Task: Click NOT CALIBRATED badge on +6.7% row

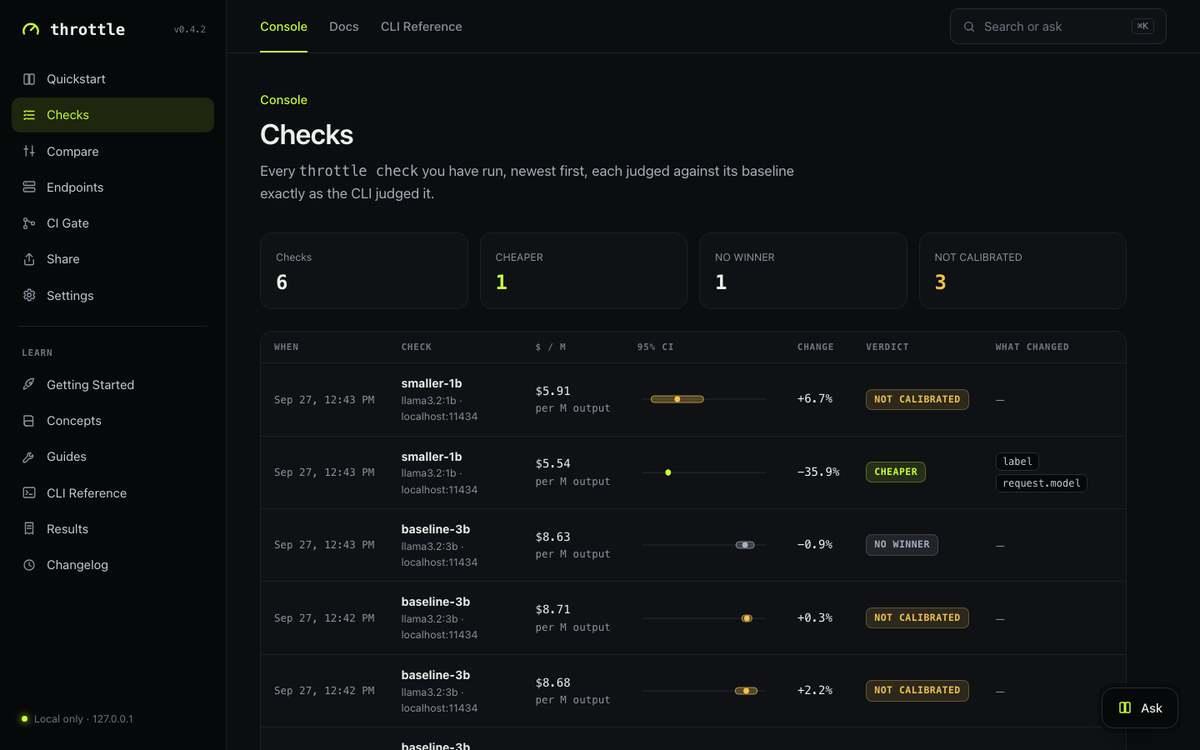Action: 917,399
